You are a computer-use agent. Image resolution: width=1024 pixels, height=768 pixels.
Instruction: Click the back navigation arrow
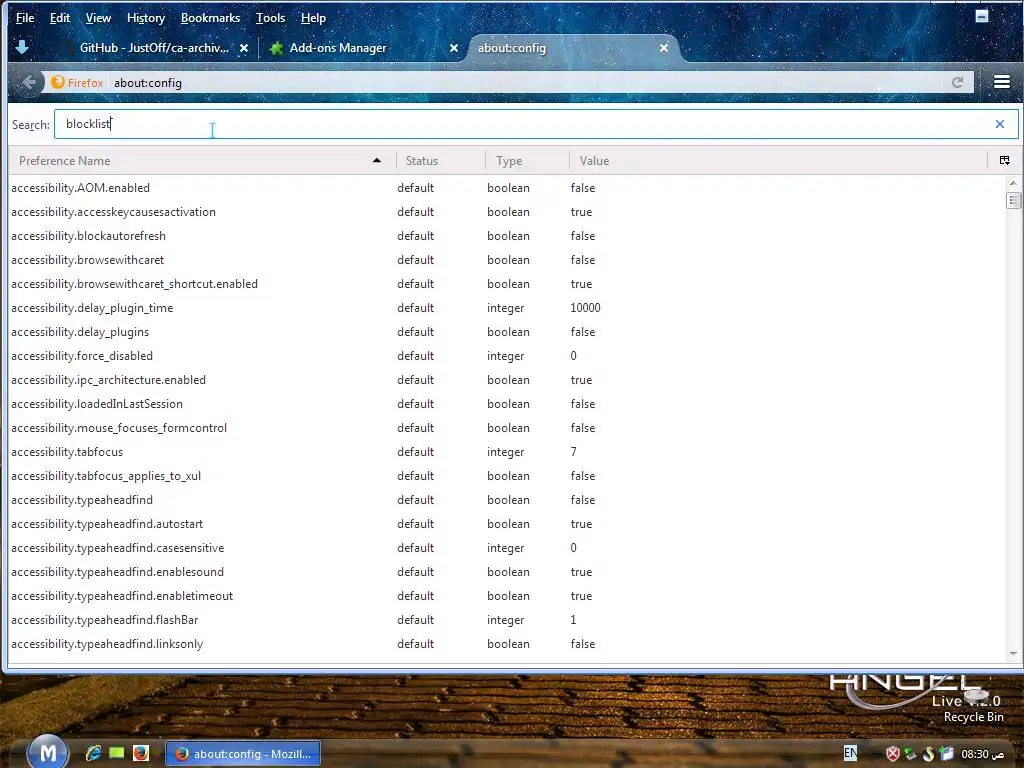click(x=29, y=82)
